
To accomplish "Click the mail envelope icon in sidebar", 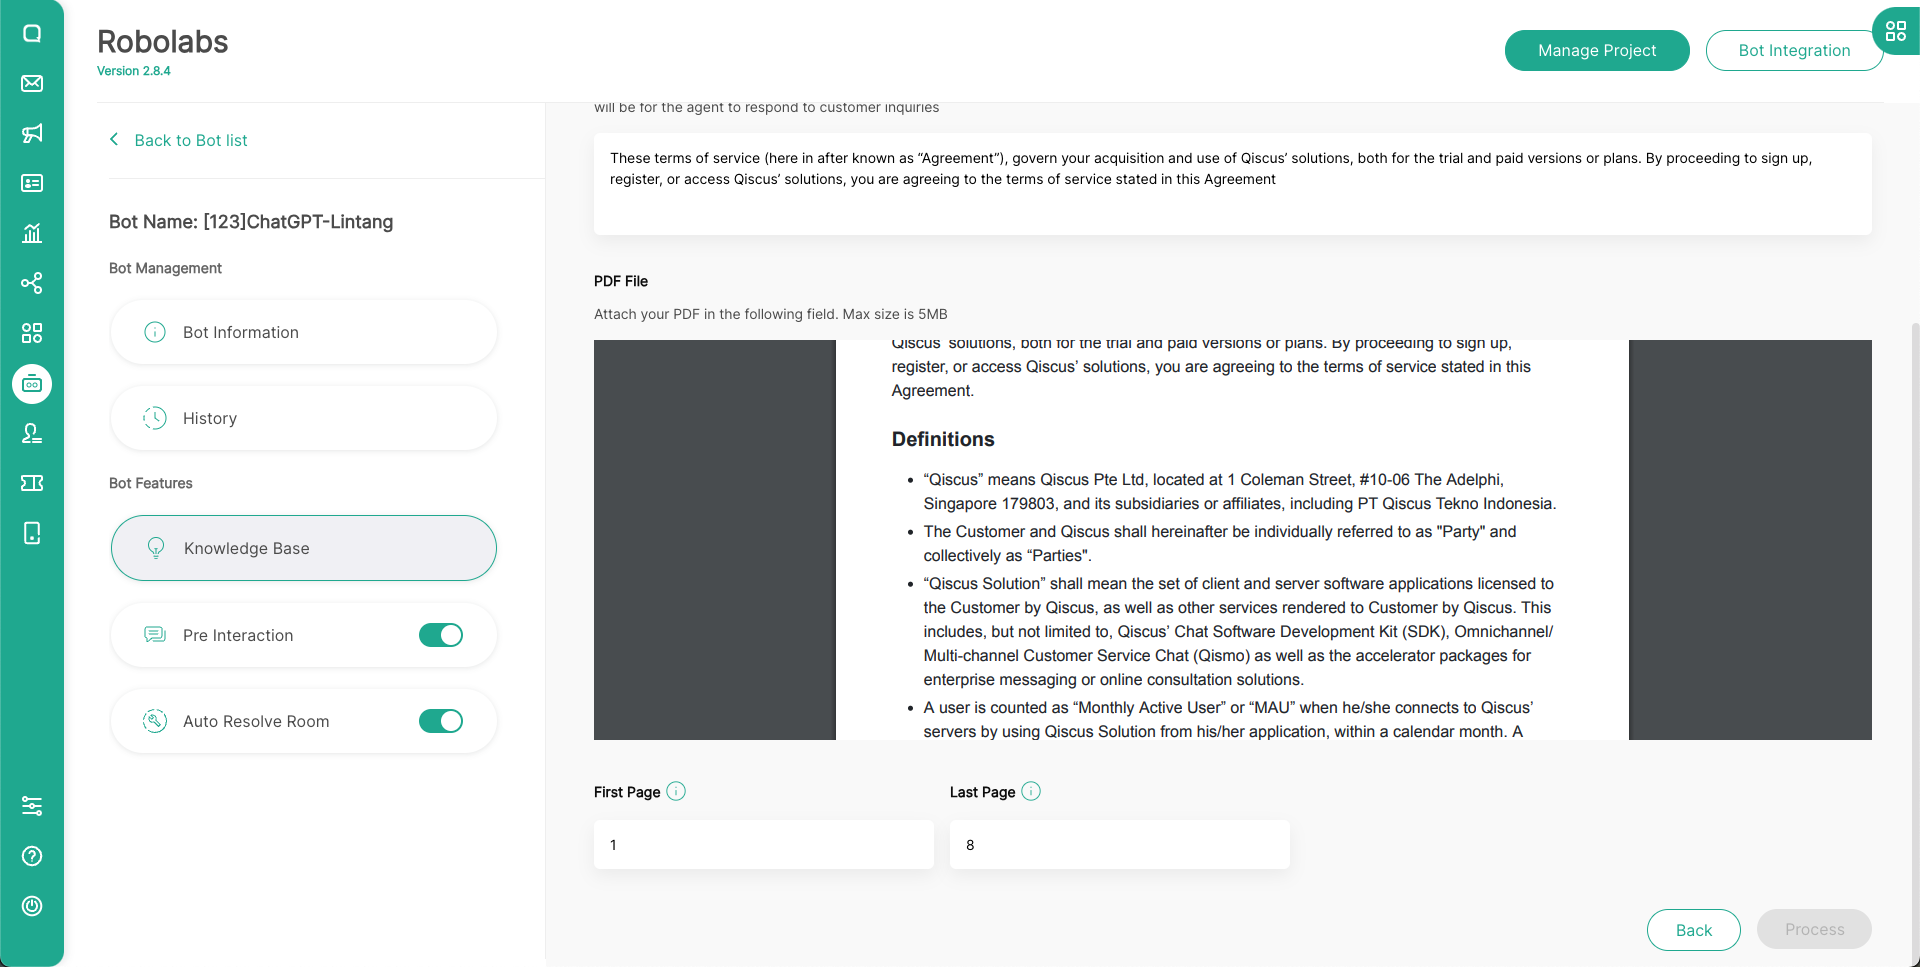I will coord(32,83).
